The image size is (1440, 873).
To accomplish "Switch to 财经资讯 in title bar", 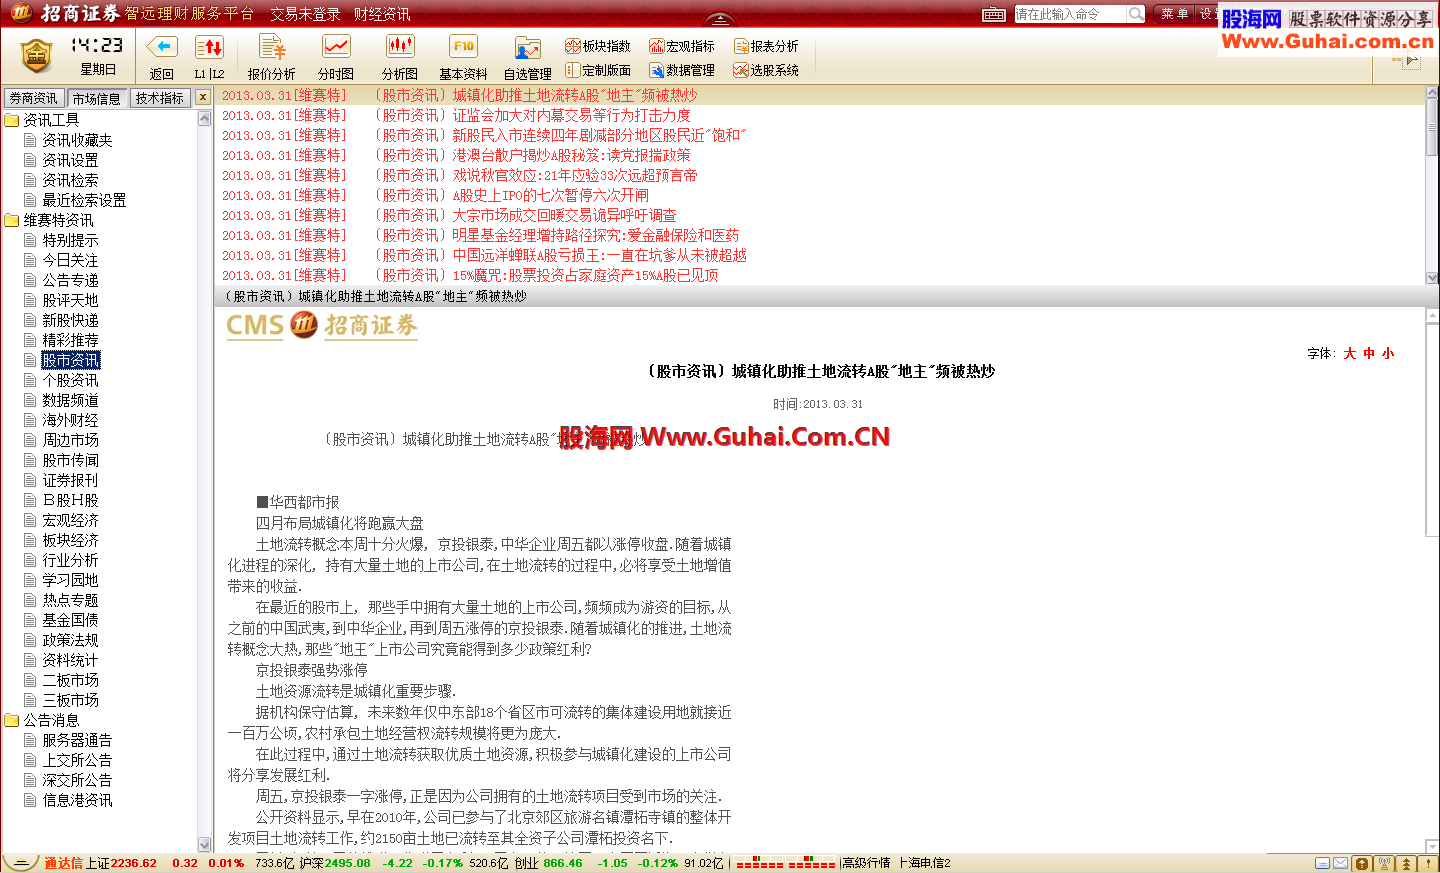I will (x=382, y=14).
